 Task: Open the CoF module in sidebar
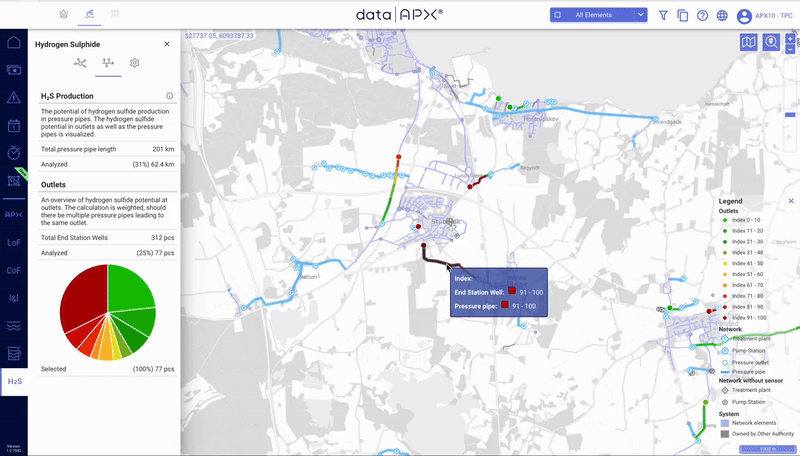click(x=14, y=269)
